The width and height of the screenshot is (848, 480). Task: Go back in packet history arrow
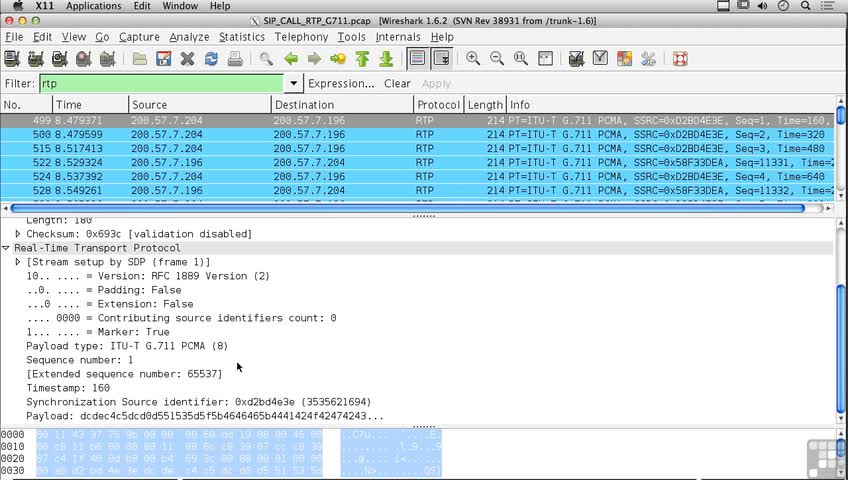pyautogui.click(x=291, y=58)
